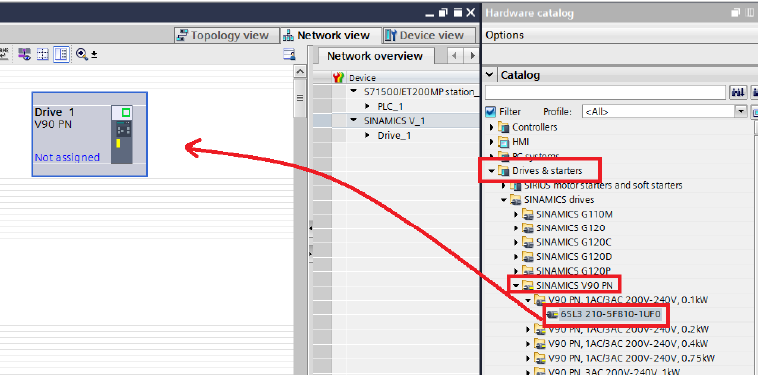
Task: Collapse the Catalog section chevron
Action: (x=490, y=75)
